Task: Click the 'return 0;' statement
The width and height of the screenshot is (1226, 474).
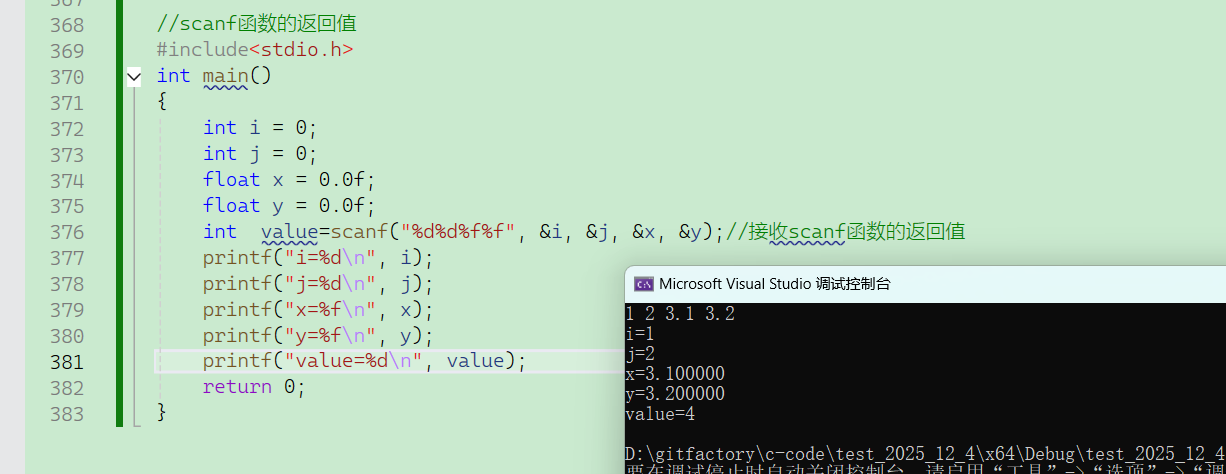Action: pyautogui.click(x=254, y=388)
